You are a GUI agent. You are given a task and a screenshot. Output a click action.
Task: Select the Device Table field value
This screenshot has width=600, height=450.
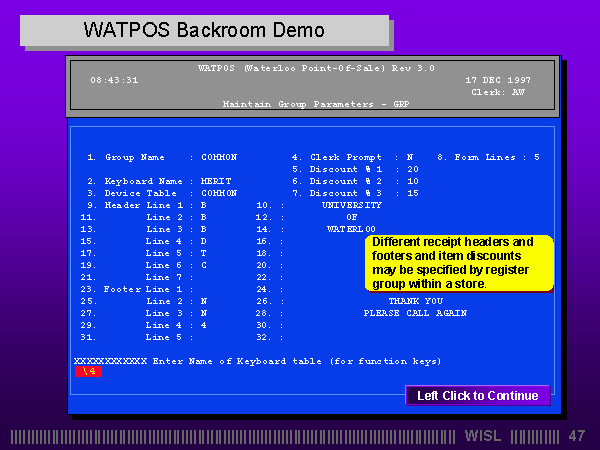[219, 193]
